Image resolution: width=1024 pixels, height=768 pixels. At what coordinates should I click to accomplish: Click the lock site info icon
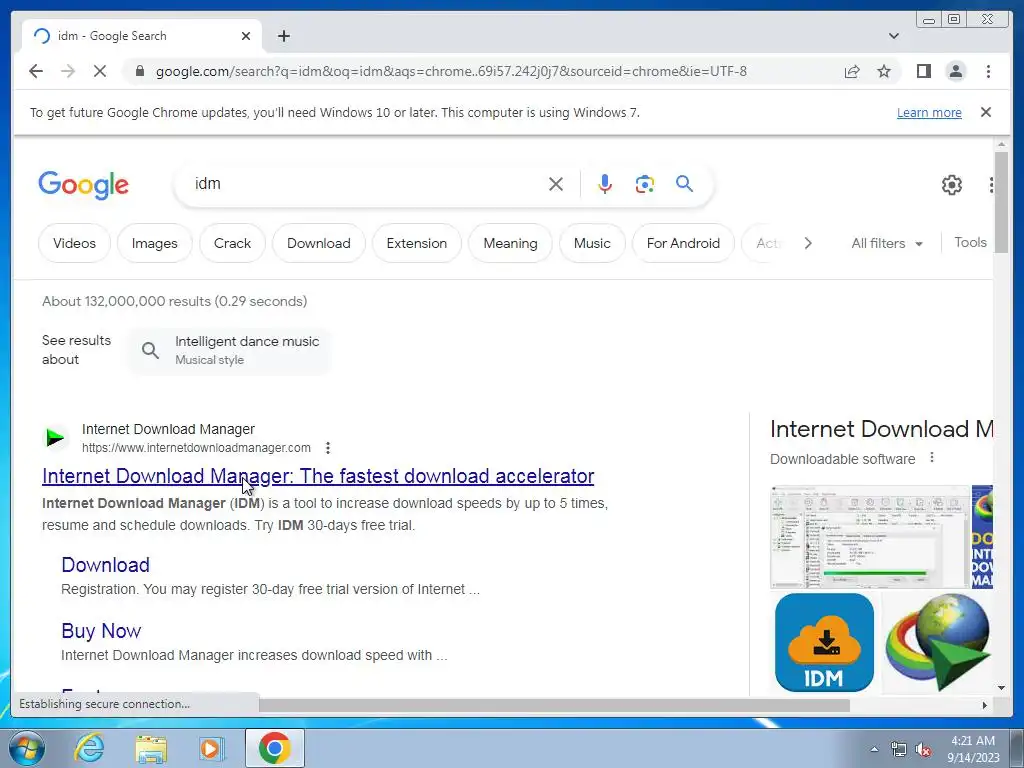pos(140,71)
